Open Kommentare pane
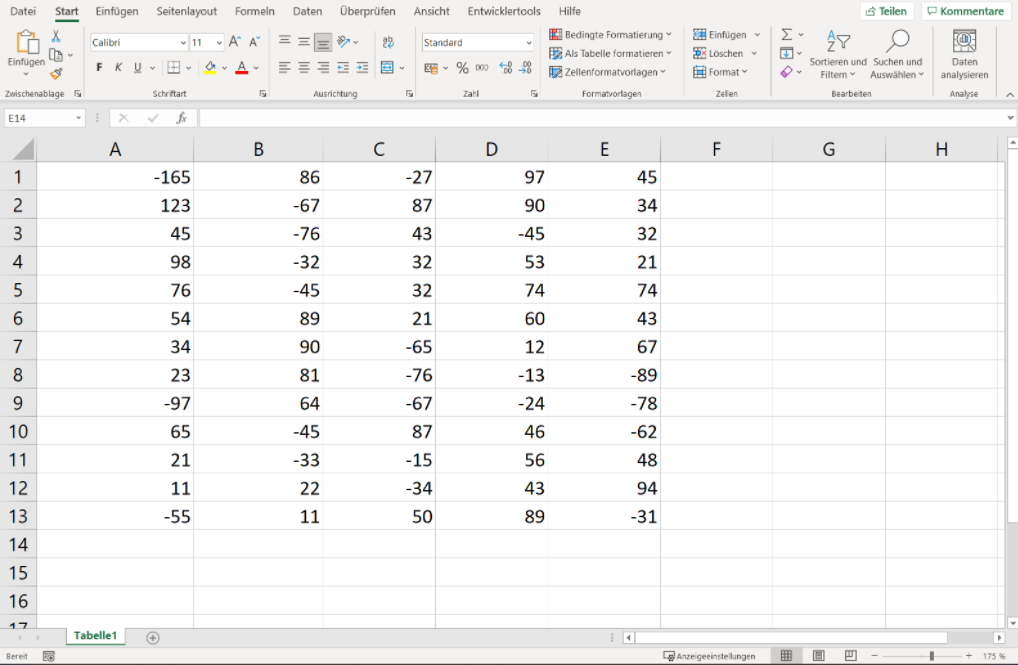Viewport: 1018px width, 665px height. [965, 11]
